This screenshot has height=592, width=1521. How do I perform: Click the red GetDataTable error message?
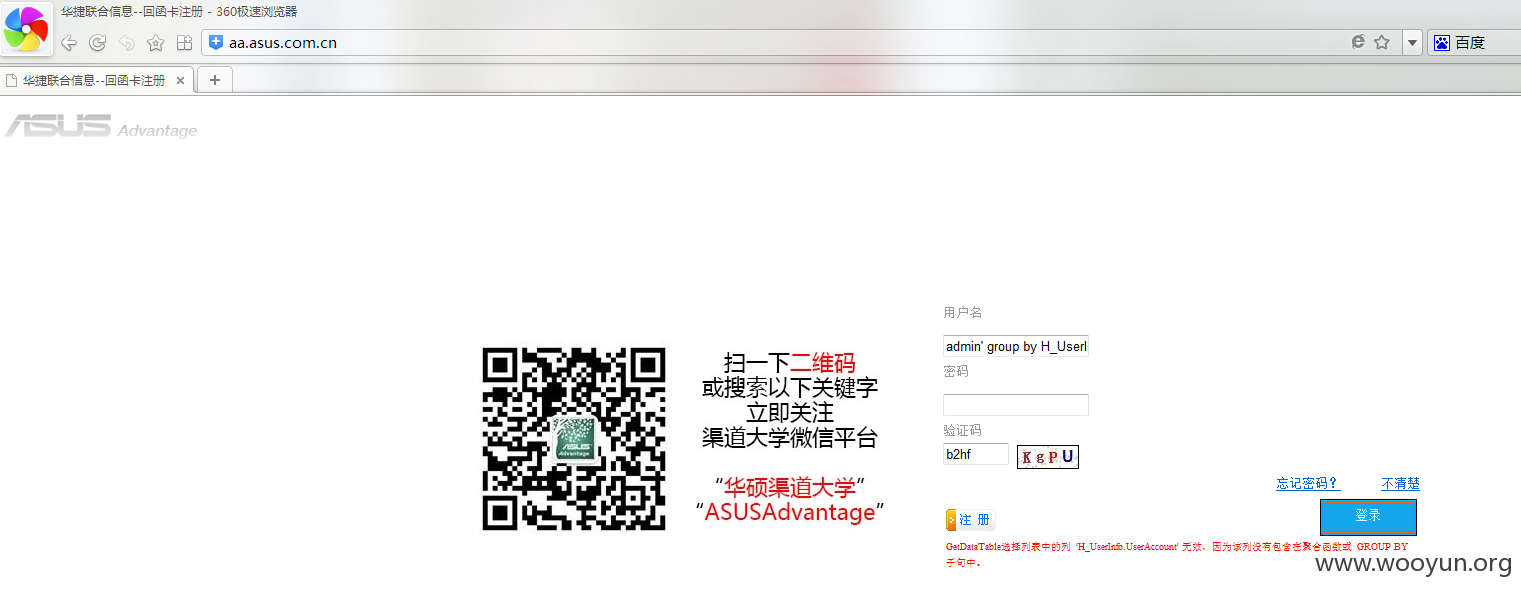tap(1177, 555)
